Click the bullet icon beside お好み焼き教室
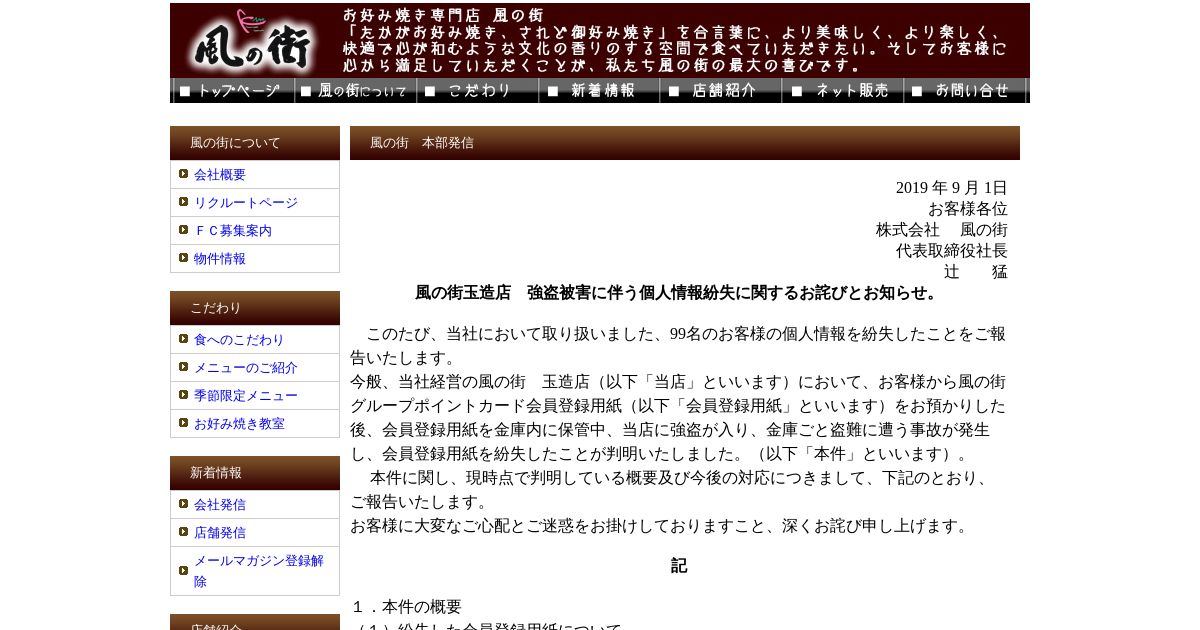Viewport: 1200px width, 630px height. coord(184,423)
